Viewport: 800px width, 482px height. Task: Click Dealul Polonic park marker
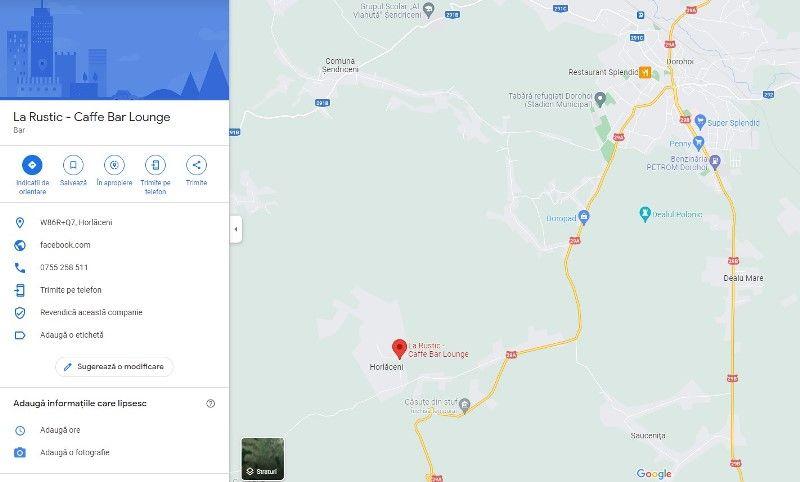pos(644,214)
